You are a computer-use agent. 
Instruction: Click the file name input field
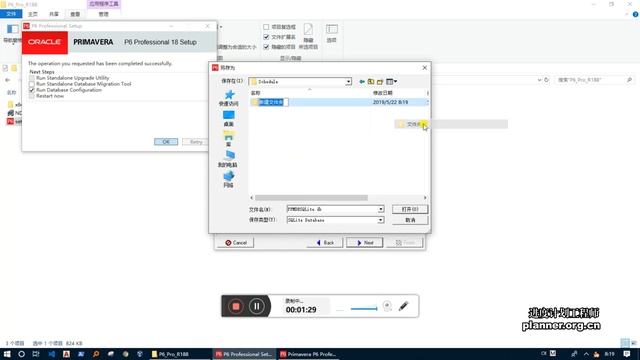[x=332, y=209]
